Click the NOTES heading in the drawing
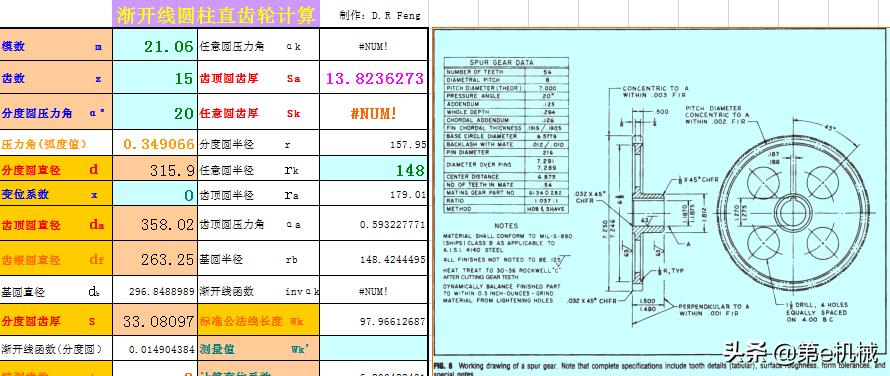The width and height of the screenshot is (890, 376). [x=505, y=225]
